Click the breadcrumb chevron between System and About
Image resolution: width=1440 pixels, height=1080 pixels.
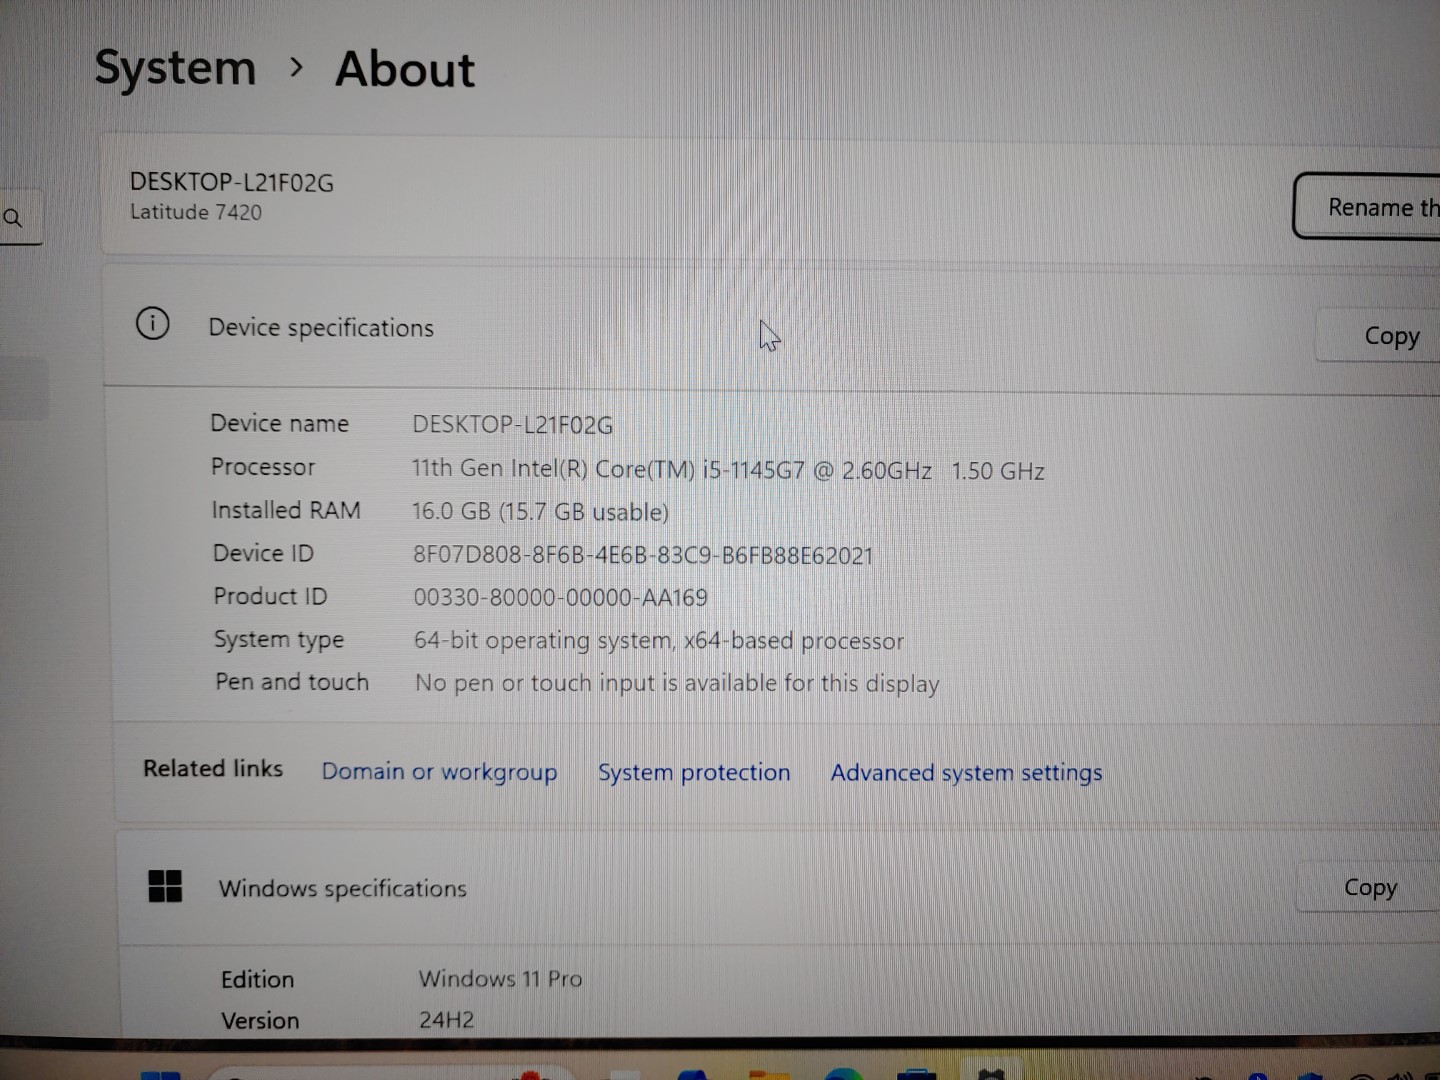coord(295,68)
